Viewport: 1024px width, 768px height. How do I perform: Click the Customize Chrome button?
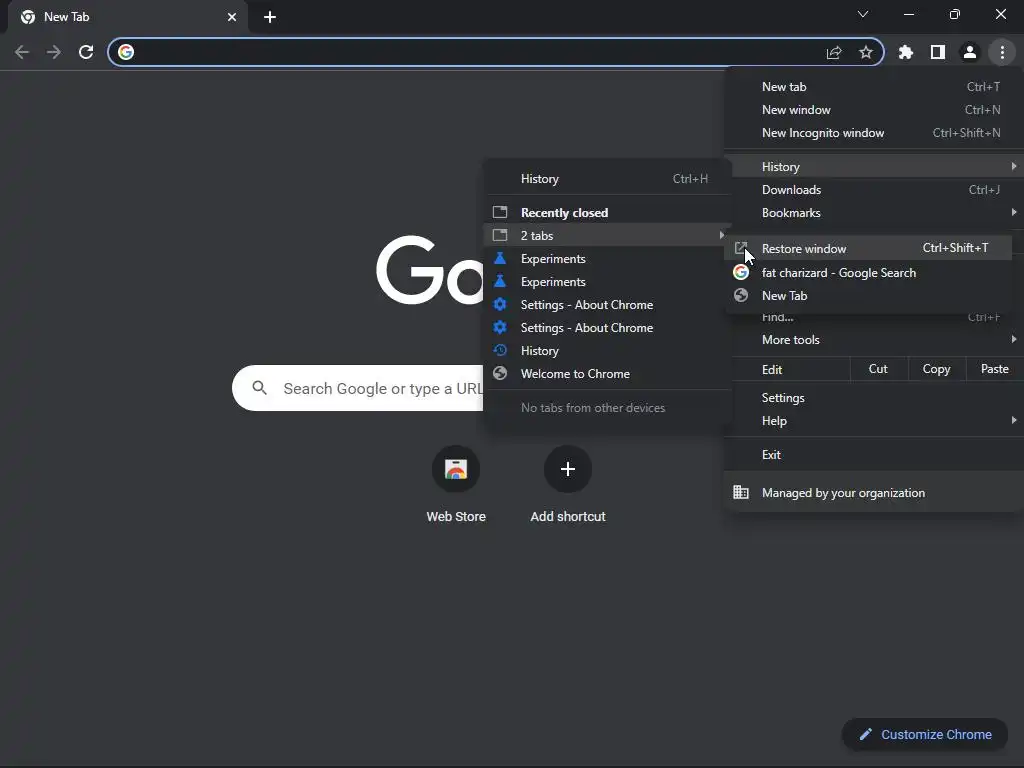[x=925, y=734]
